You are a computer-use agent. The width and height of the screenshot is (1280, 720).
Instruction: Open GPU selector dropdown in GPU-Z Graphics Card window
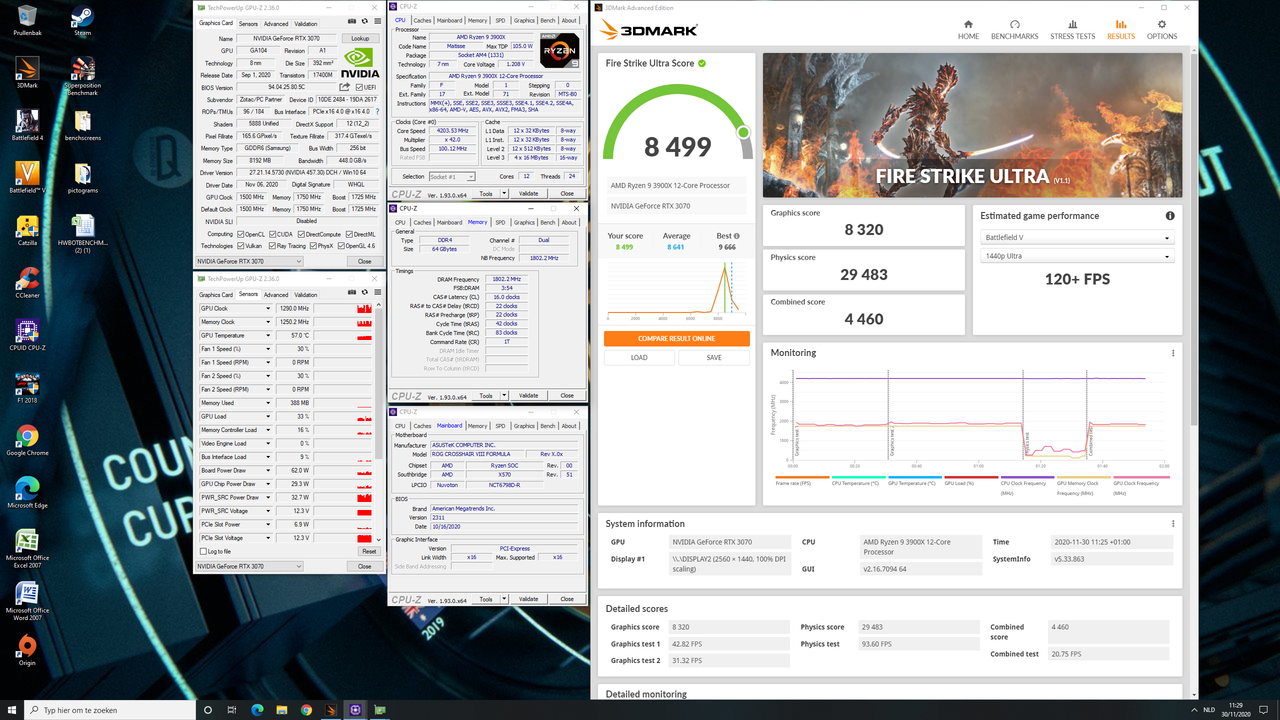[x=249, y=261]
